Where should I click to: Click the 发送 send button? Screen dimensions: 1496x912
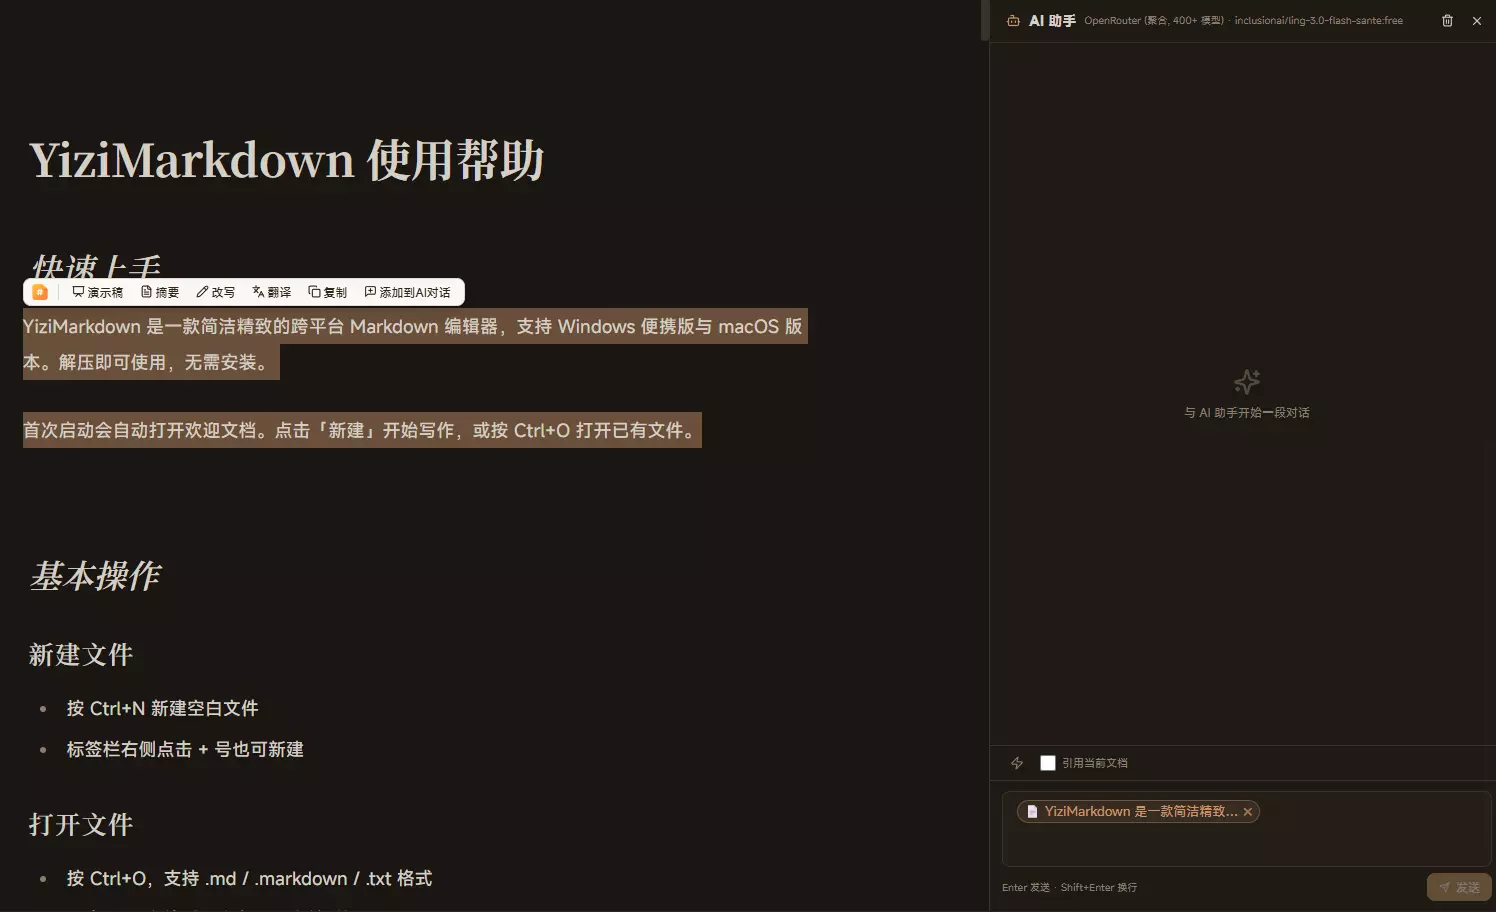point(1459,887)
